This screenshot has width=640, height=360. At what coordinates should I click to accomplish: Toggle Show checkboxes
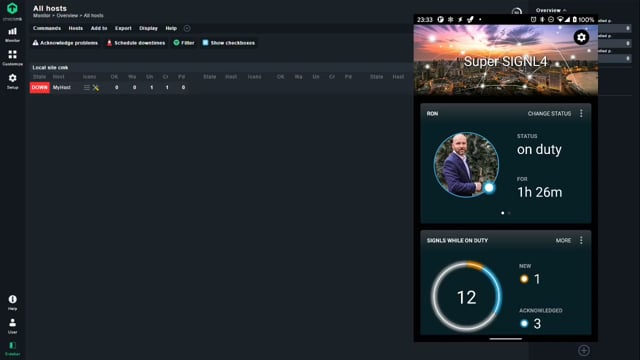click(x=229, y=43)
